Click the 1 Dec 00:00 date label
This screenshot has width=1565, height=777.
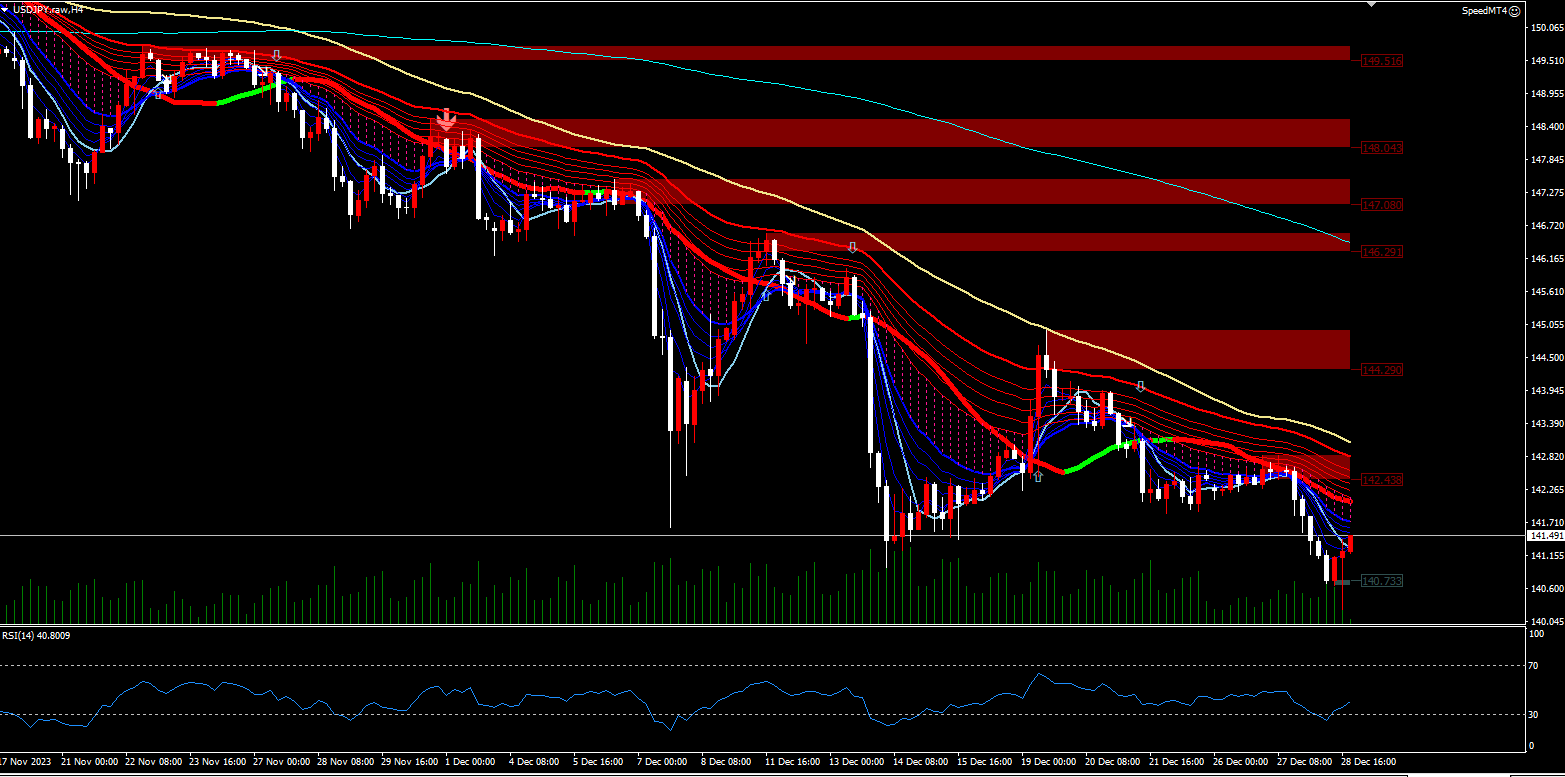(471, 761)
